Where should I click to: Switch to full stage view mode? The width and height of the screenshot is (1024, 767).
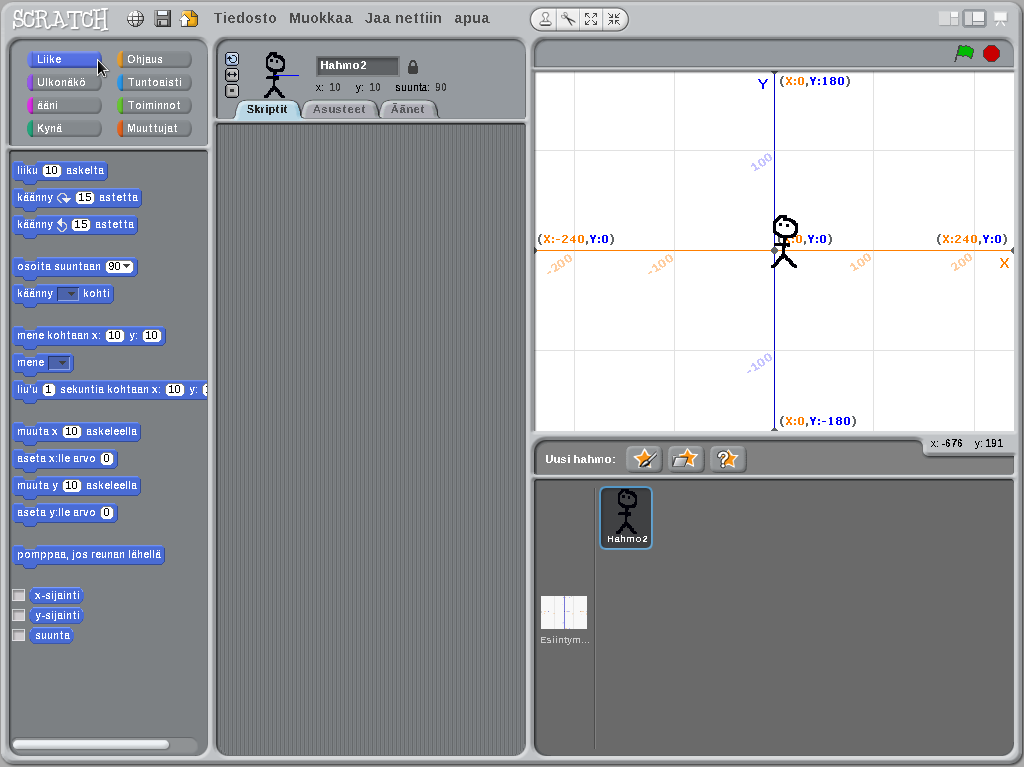974,19
